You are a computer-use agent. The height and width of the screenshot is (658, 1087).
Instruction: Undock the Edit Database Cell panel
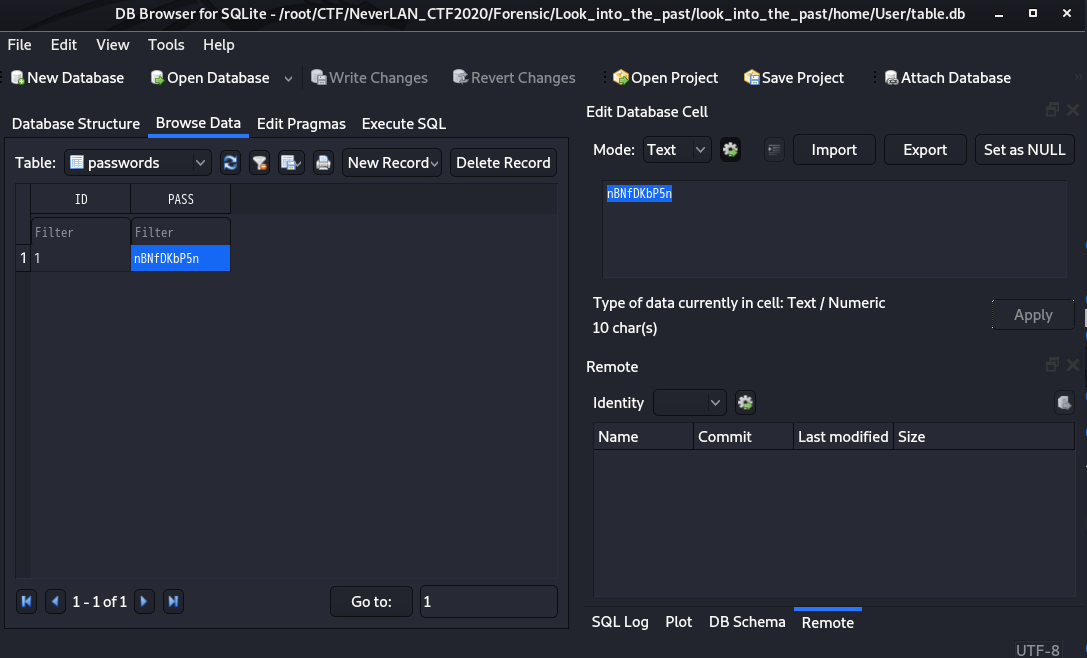click(1052, 109)
